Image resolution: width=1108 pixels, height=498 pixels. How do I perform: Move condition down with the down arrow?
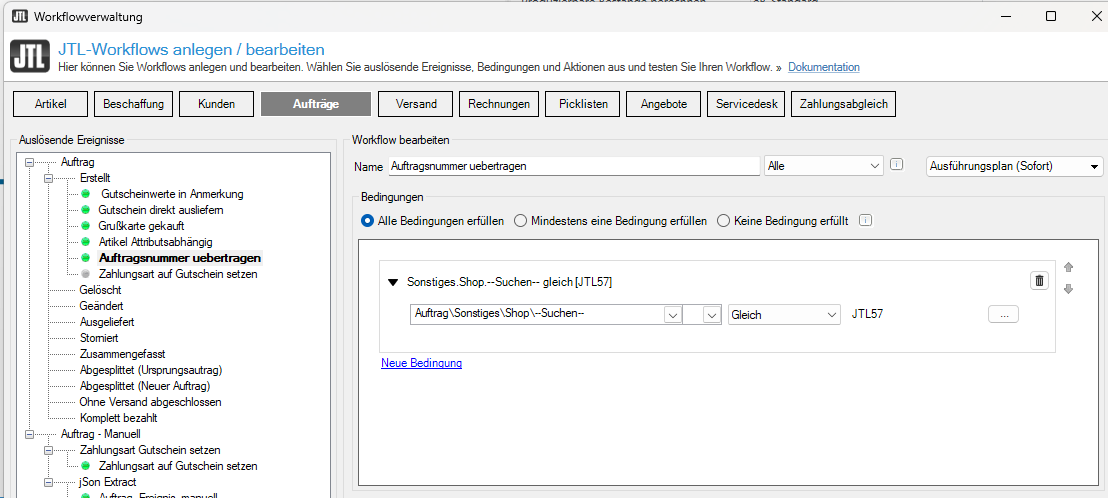(x=1068, y=289)
